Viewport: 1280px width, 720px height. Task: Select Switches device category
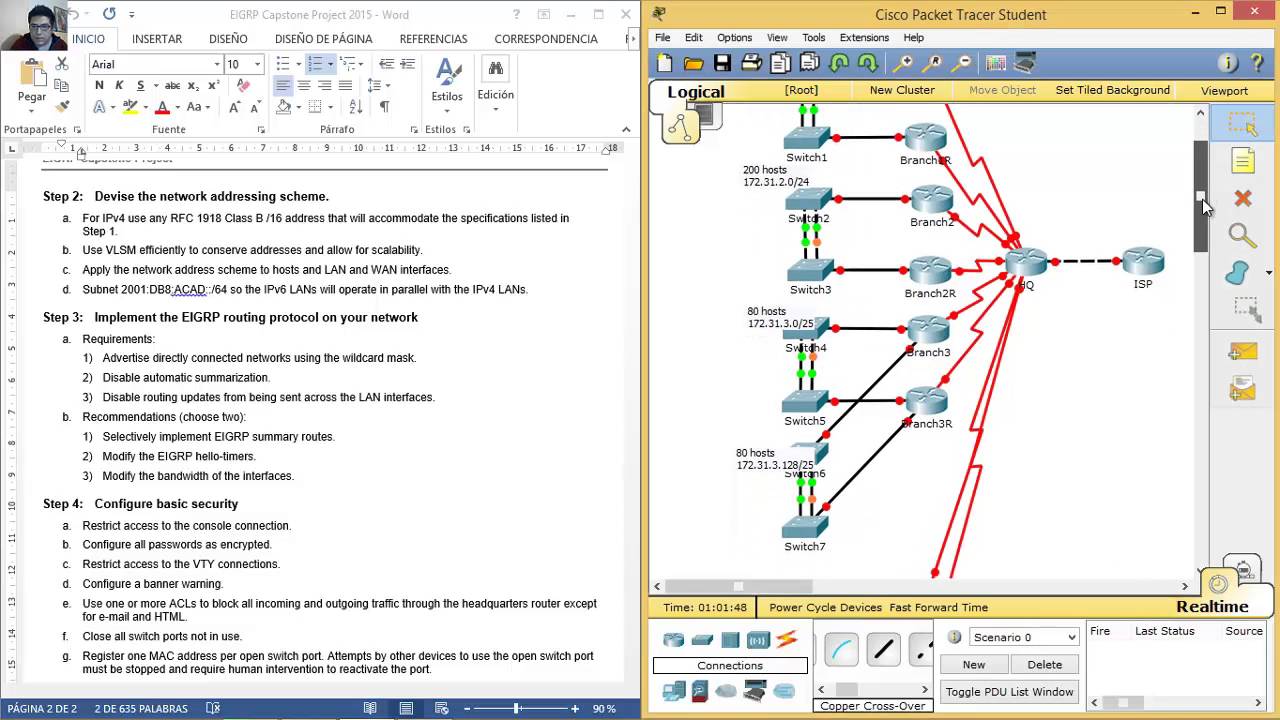pyautogui.click(x=702, y=640)
